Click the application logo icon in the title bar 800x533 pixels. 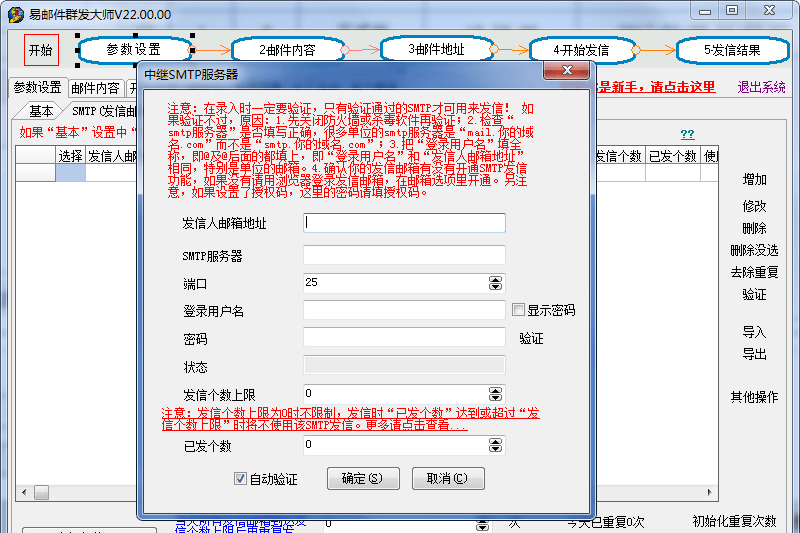(x=15, y=14)
